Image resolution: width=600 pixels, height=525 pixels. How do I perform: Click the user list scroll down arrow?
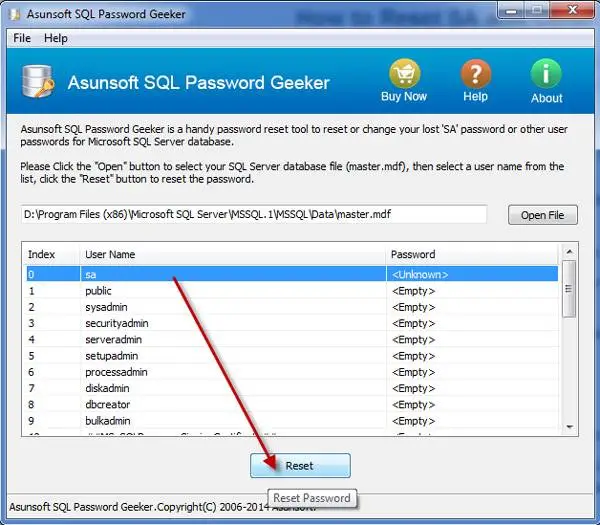pyautogui.click(x=569, y=427)
